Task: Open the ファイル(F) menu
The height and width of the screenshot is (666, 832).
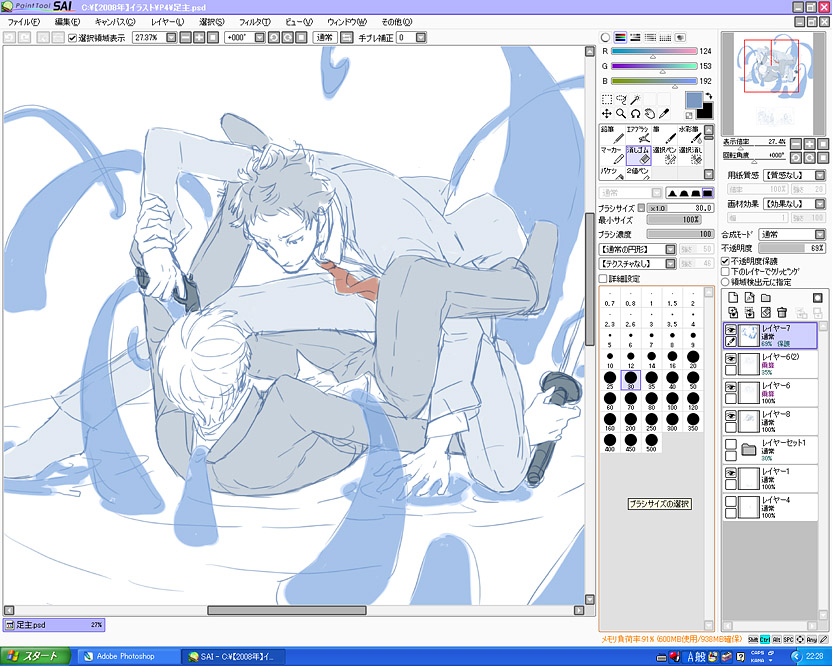Action: coord(23,22)
